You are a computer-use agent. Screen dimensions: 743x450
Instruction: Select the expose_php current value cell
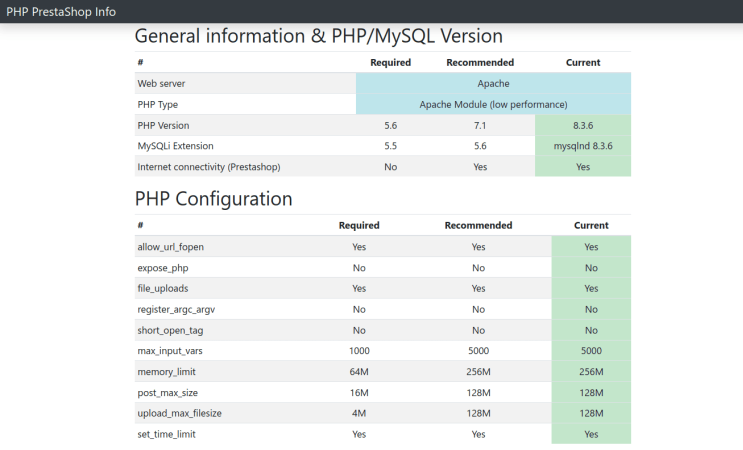pos(591,268)
